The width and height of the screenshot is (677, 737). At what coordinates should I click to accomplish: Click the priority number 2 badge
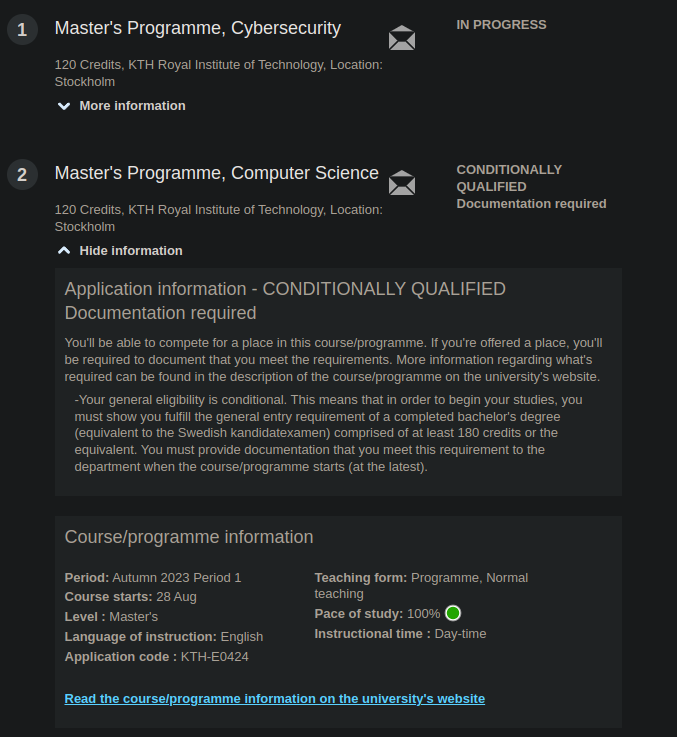pos(22,175)
